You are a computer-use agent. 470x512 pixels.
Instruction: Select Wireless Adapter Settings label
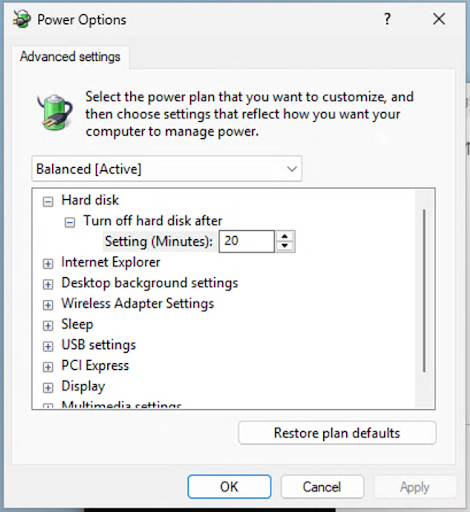coord(138,304)
